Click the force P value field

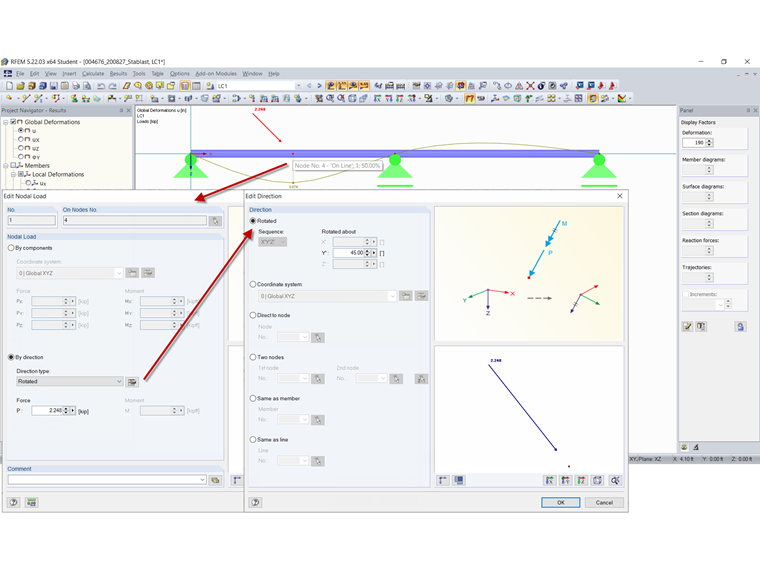click(48, 411)
